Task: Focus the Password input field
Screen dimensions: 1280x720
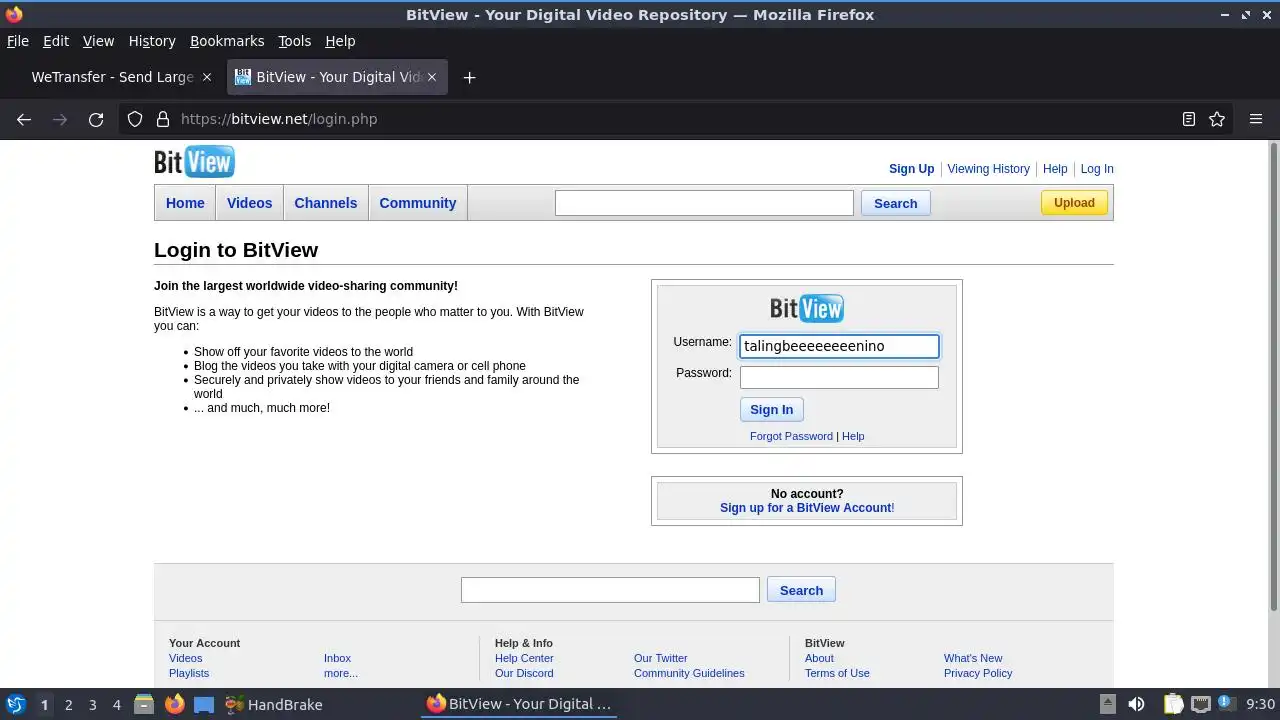Action: pyautogui.click(x=839, y=377)
